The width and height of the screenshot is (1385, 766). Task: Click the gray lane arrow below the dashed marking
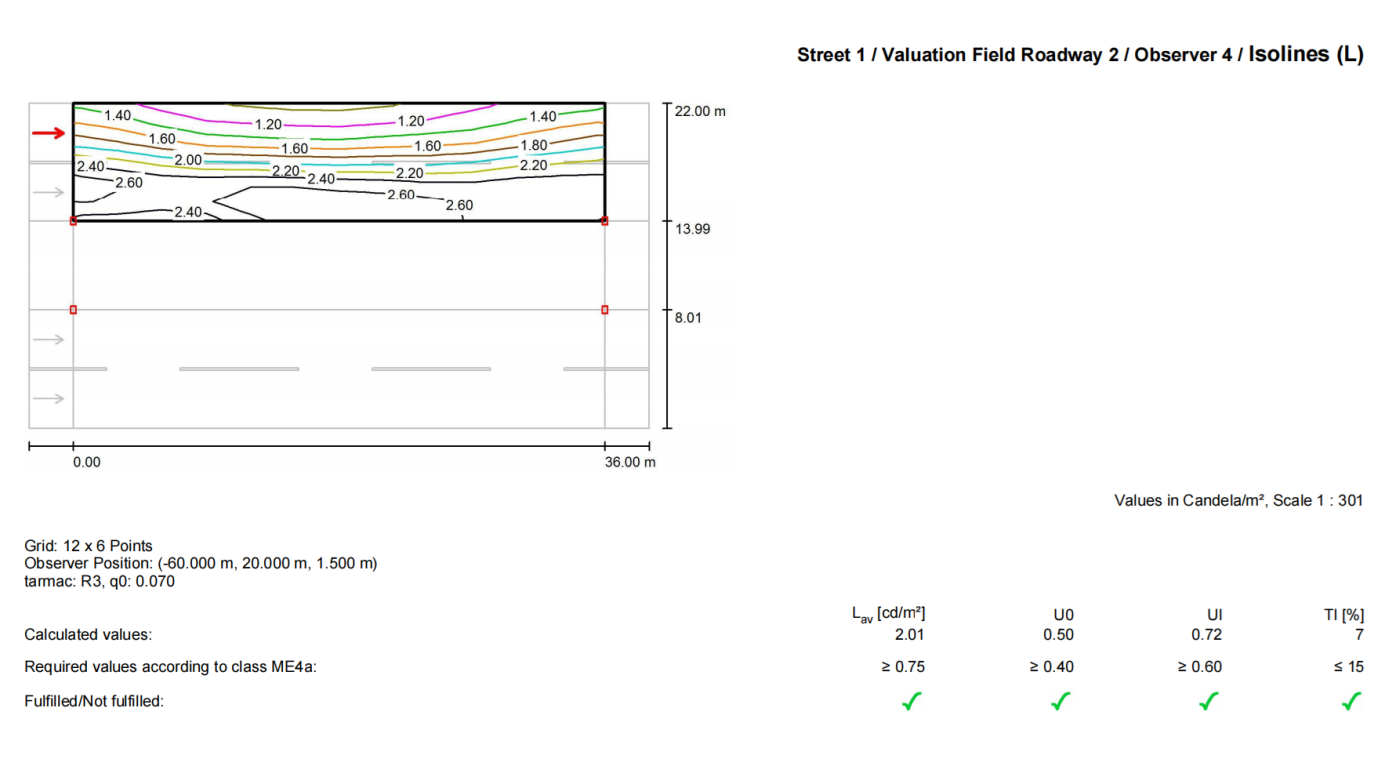click(x=48, y=399)
